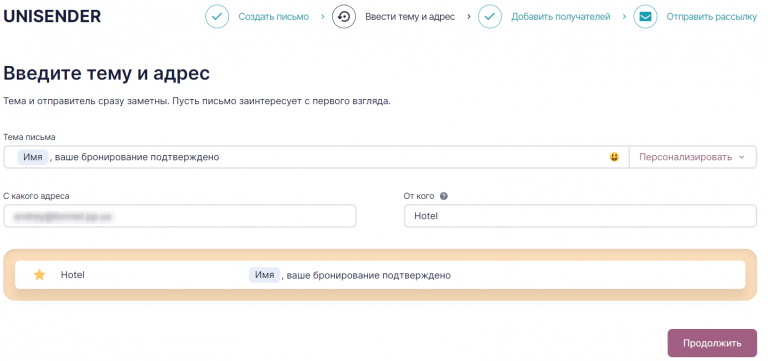Click the checkmark icon beside Создать письмо
This screenshot has height=361, width=768.
(x=217, y=17)
